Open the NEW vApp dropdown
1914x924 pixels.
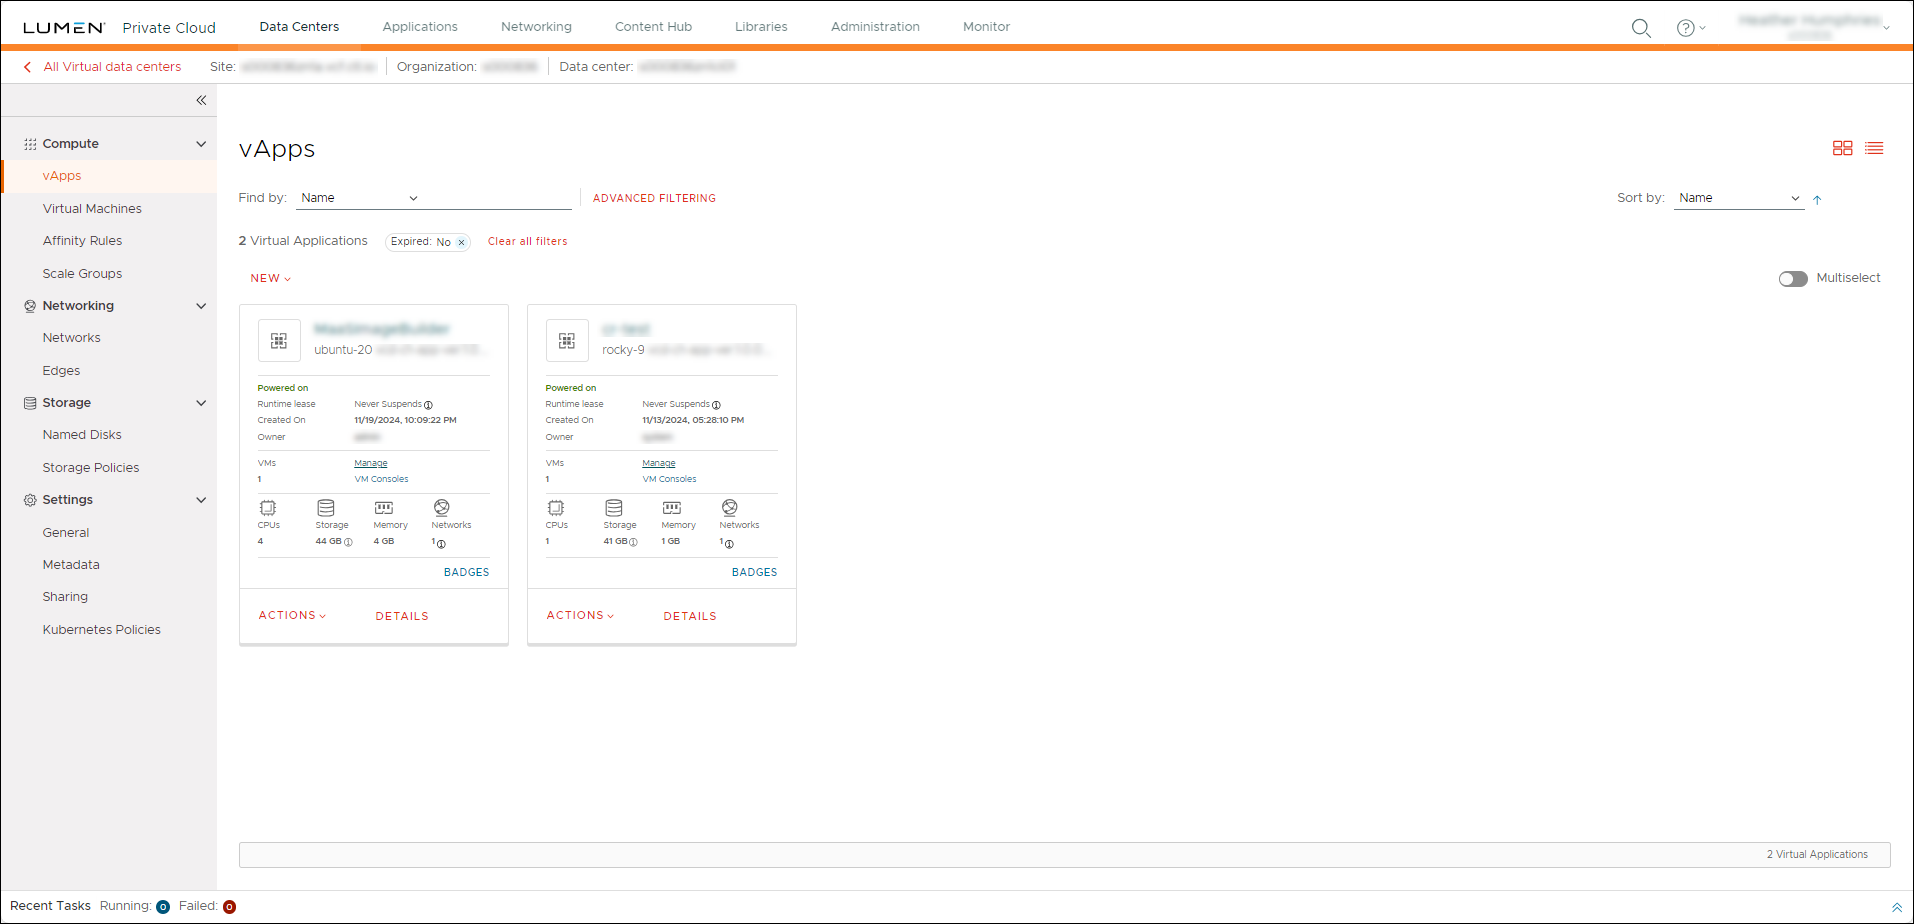[x=269, y=278]
